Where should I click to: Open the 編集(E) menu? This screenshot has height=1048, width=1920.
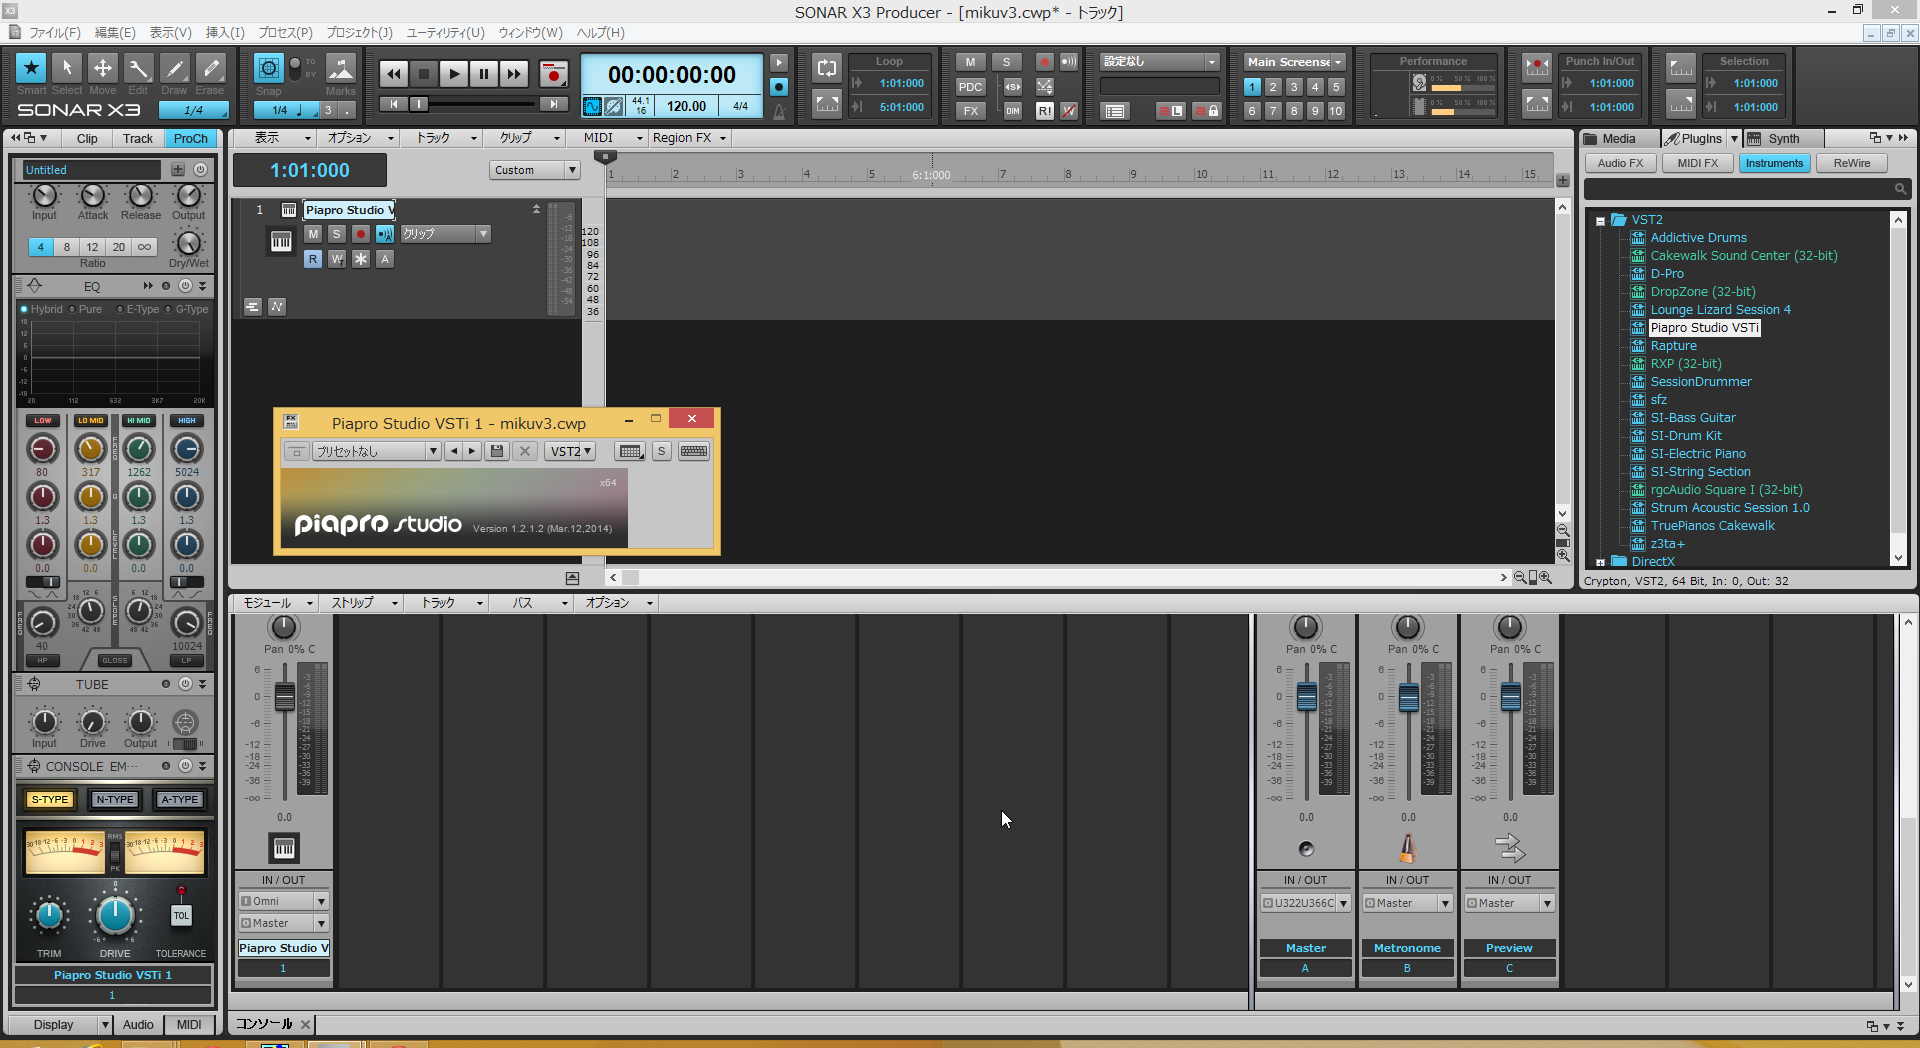[115, 33]
